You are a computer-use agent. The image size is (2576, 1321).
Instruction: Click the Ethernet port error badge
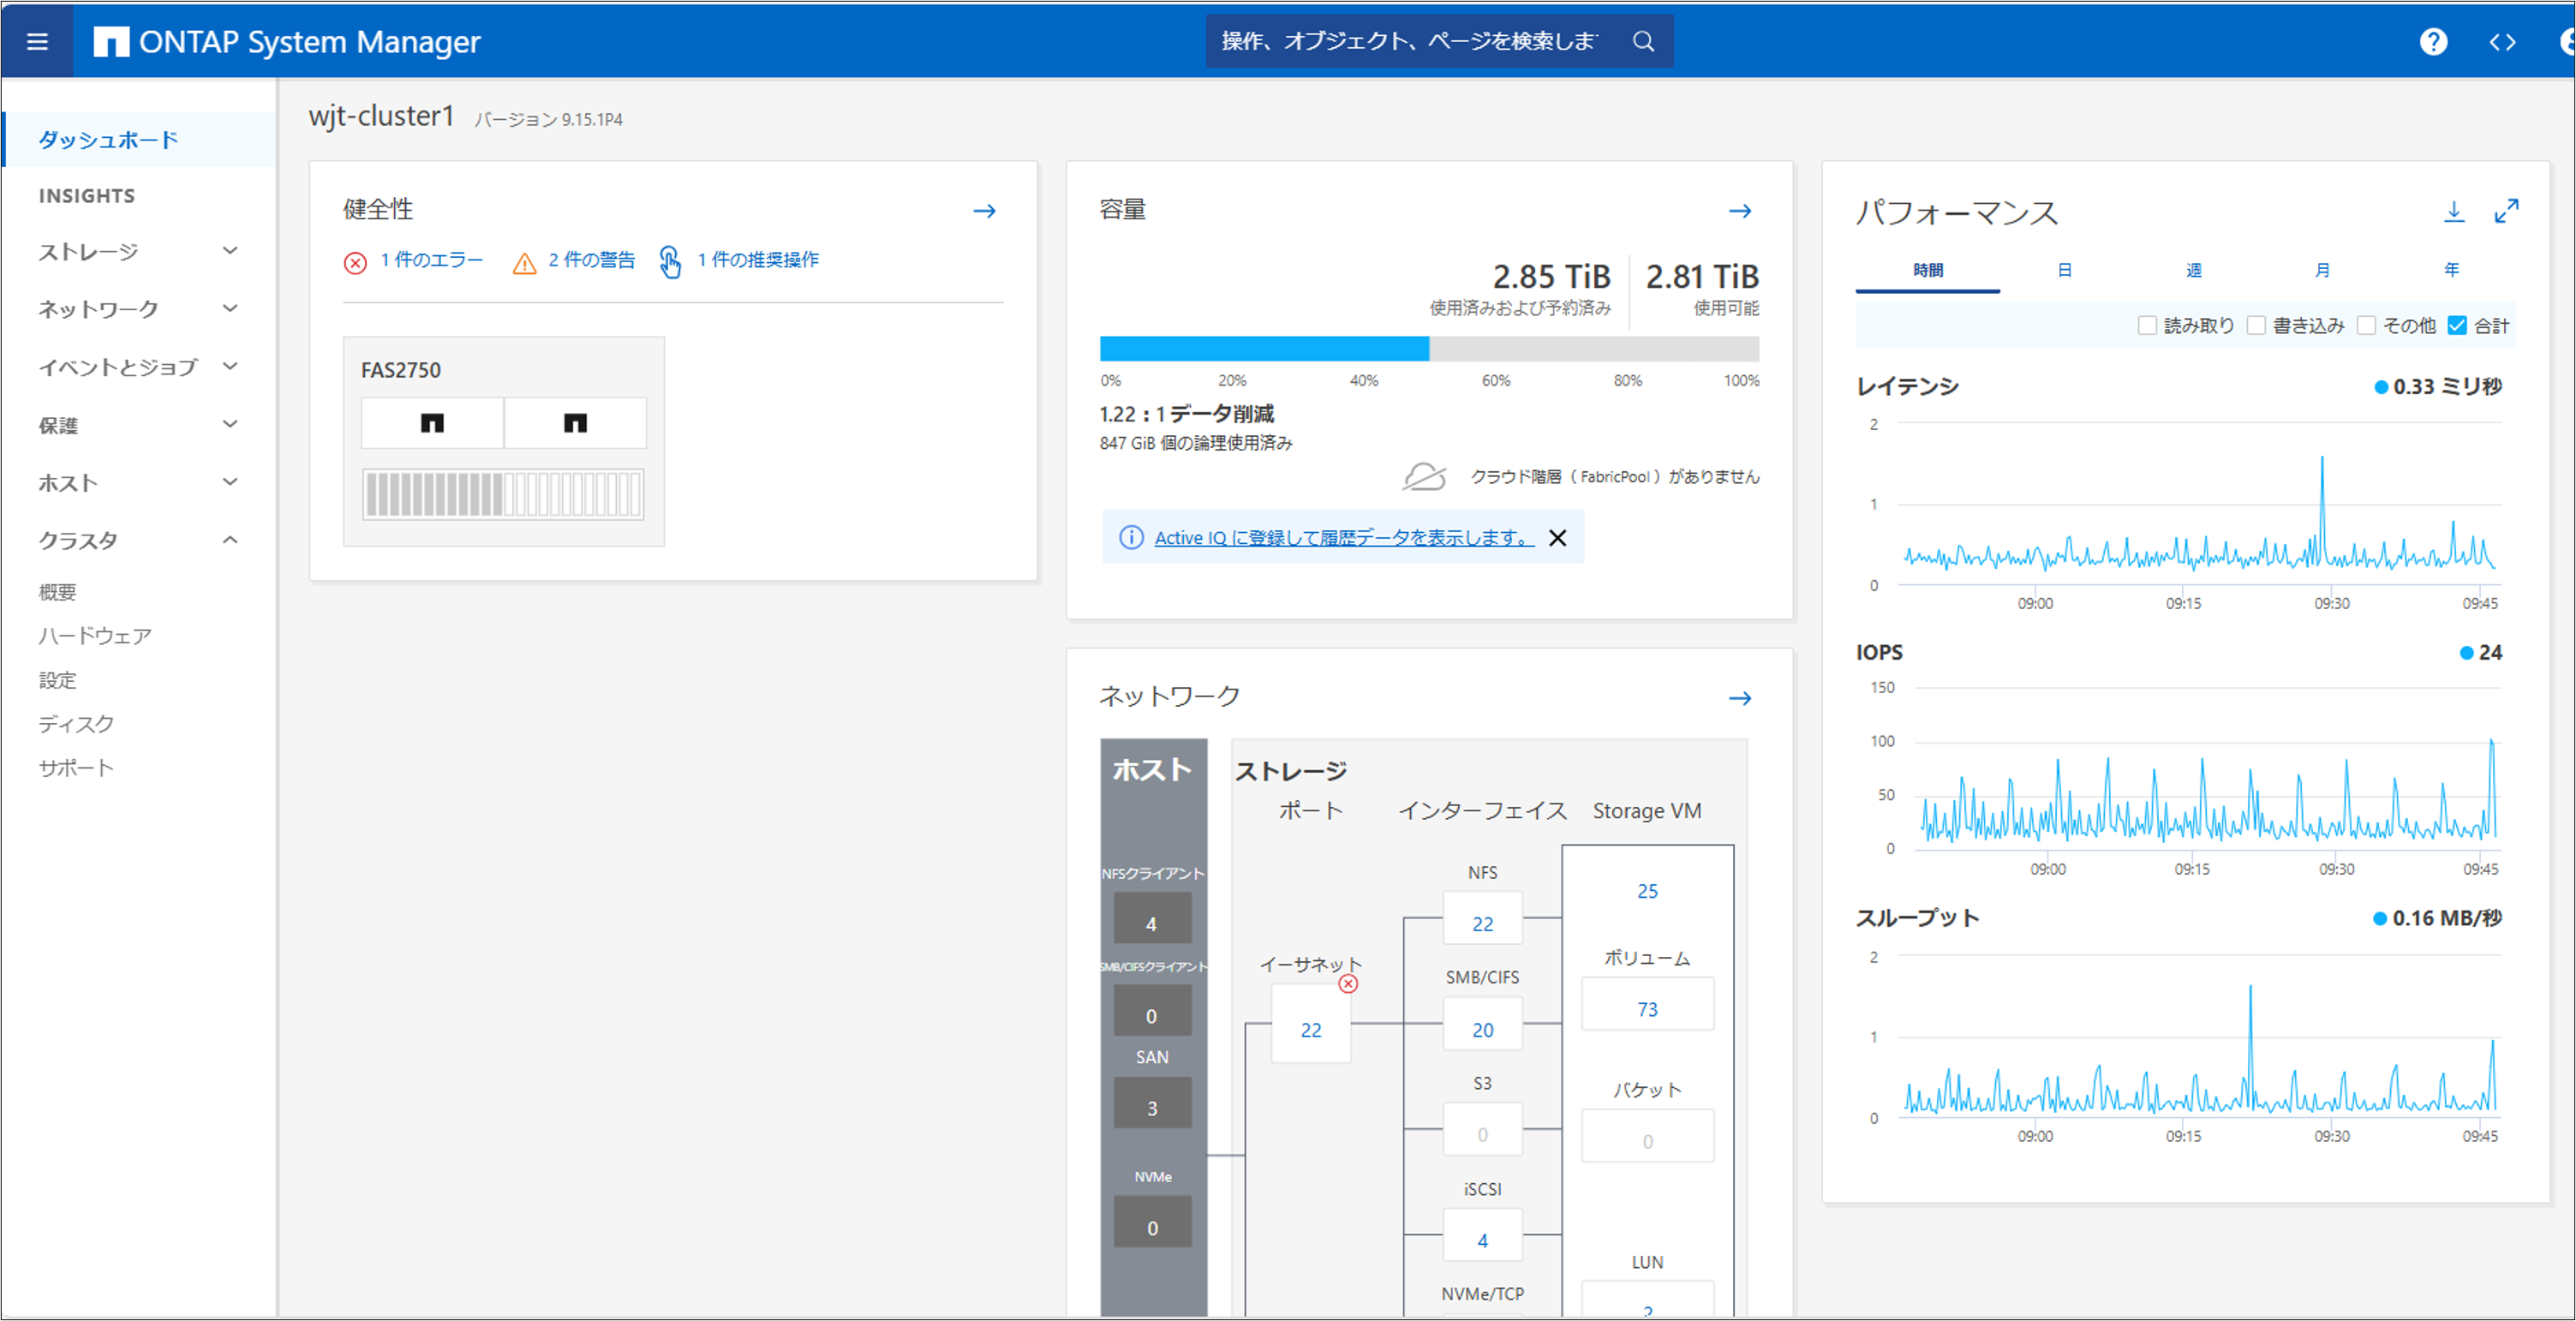click(x=1348, y=983)
